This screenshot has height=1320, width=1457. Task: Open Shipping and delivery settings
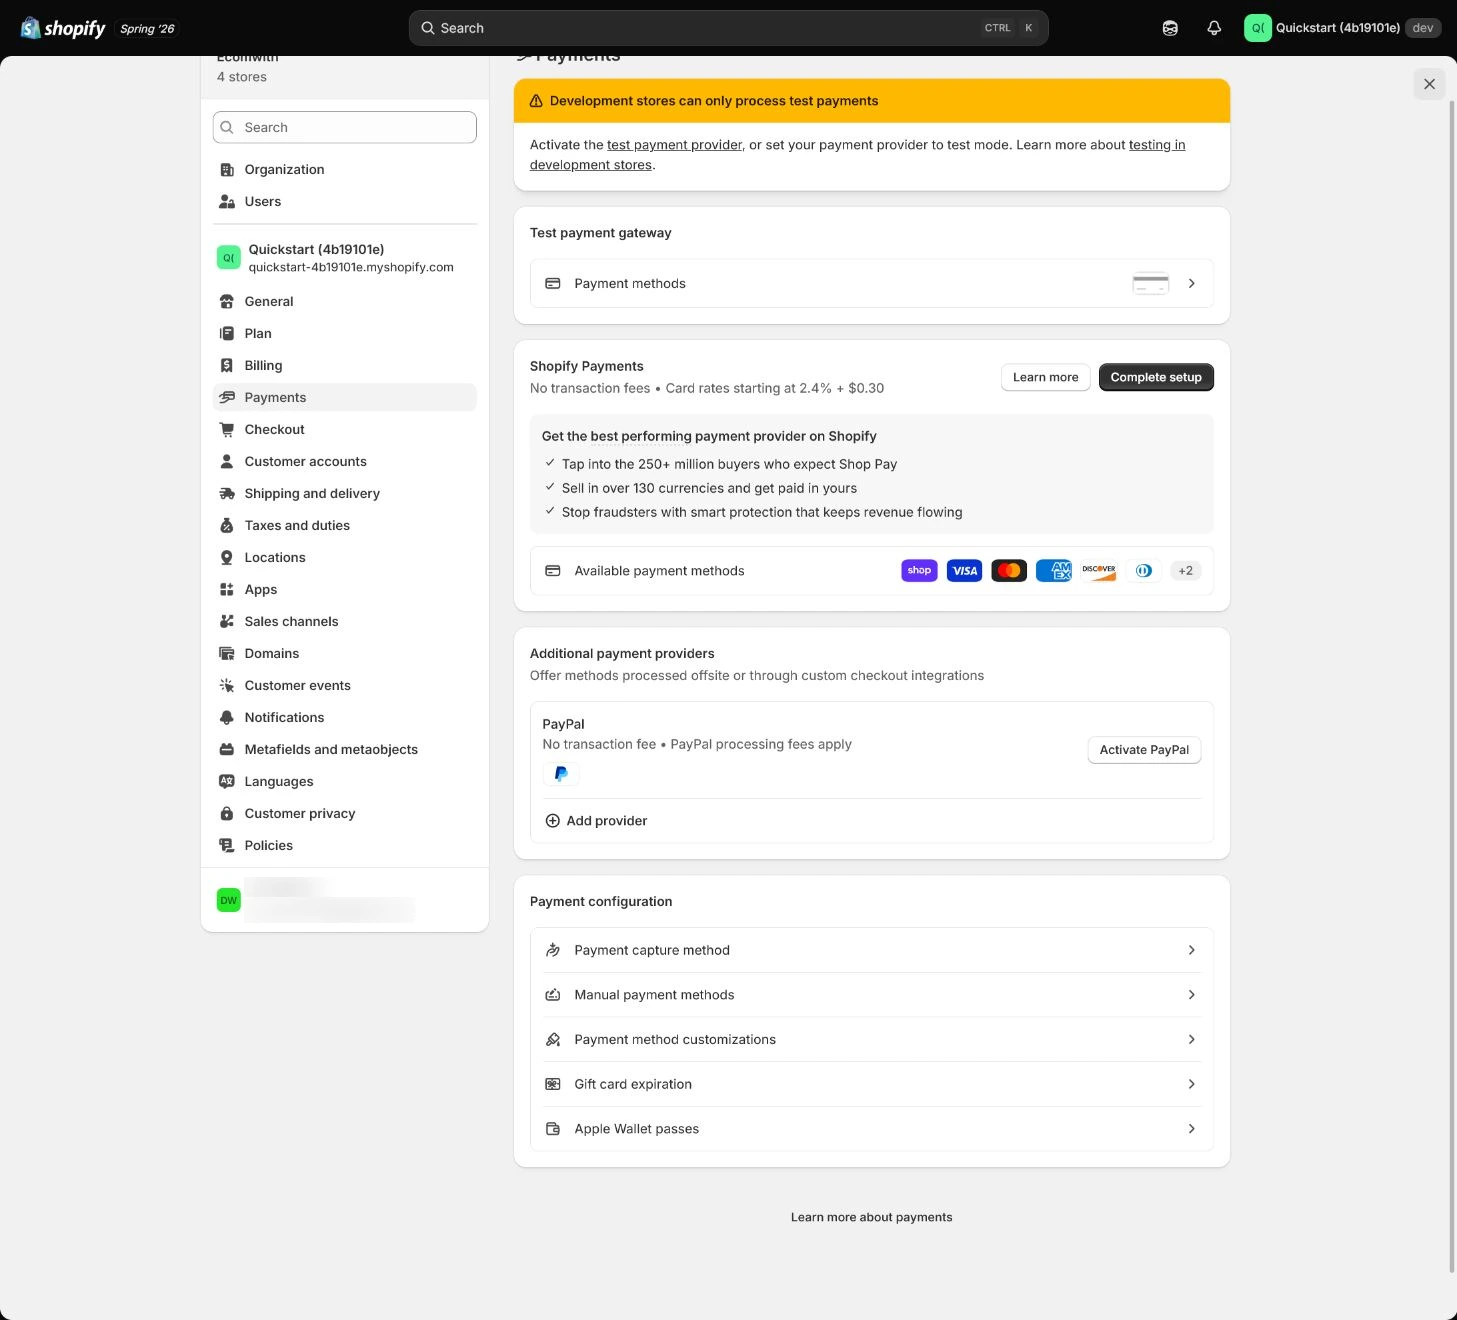pyautogui.click(x=344, y=494)
